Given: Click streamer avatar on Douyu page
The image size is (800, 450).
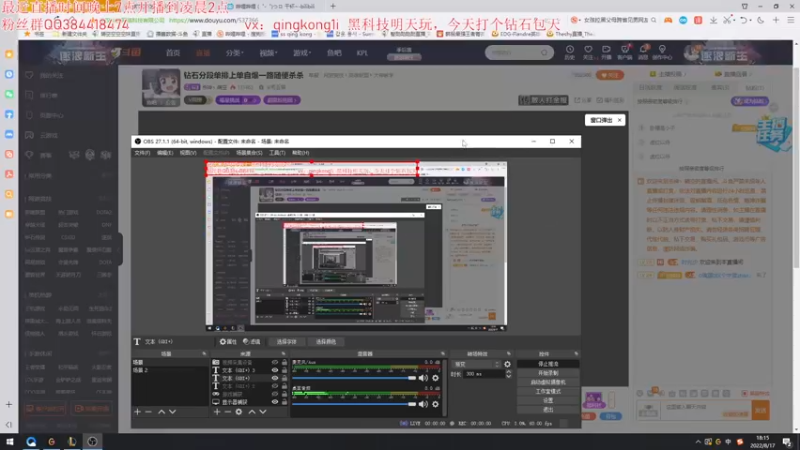Looking at the screenshot, I should coord(161,87).
